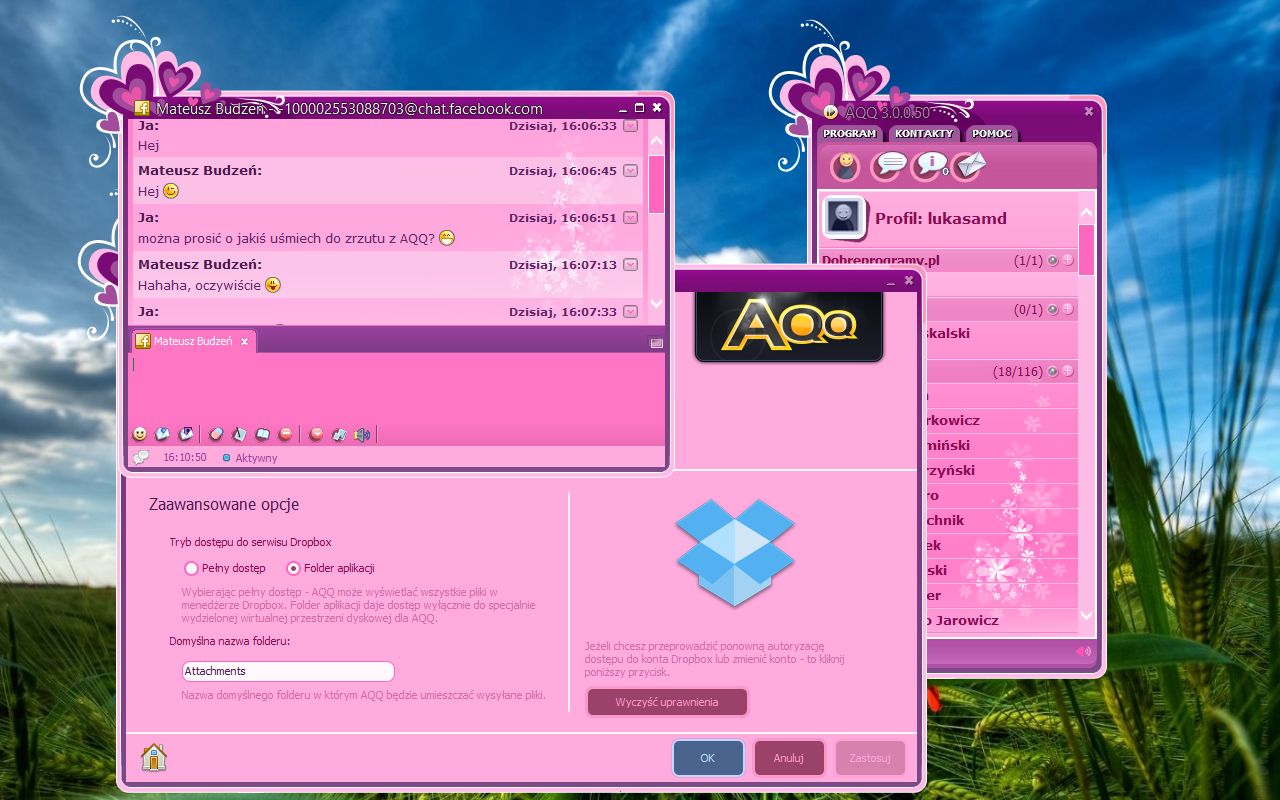
Task: Open the emoticon picker in chat toolbar
Action: point(140,434)
